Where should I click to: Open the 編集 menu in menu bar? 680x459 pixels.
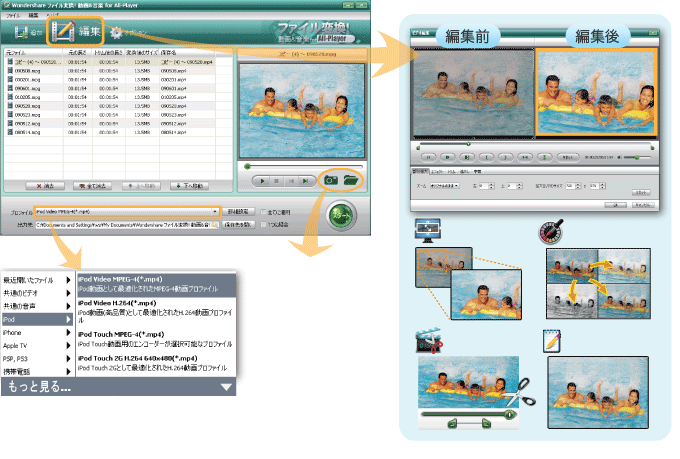click(x=33, y=15)
